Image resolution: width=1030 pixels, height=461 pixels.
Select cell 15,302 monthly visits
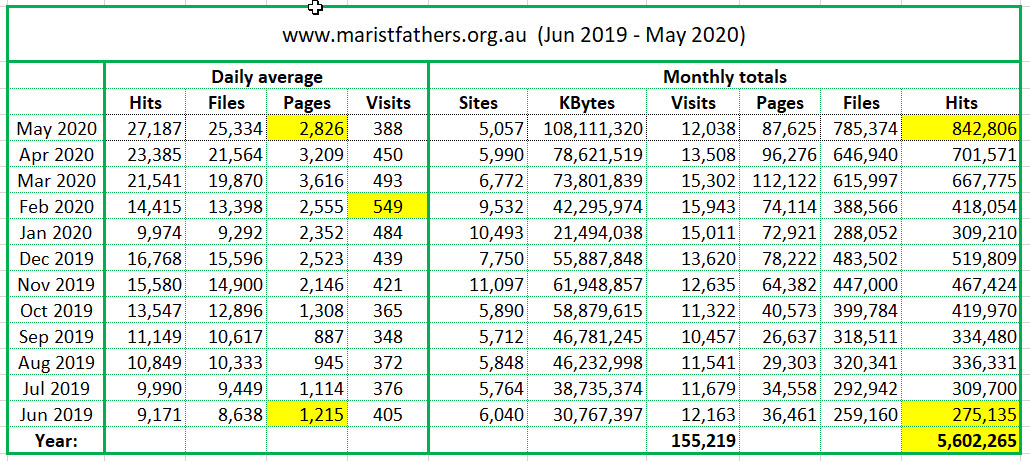pyautogui.click(x=693, y=181)
